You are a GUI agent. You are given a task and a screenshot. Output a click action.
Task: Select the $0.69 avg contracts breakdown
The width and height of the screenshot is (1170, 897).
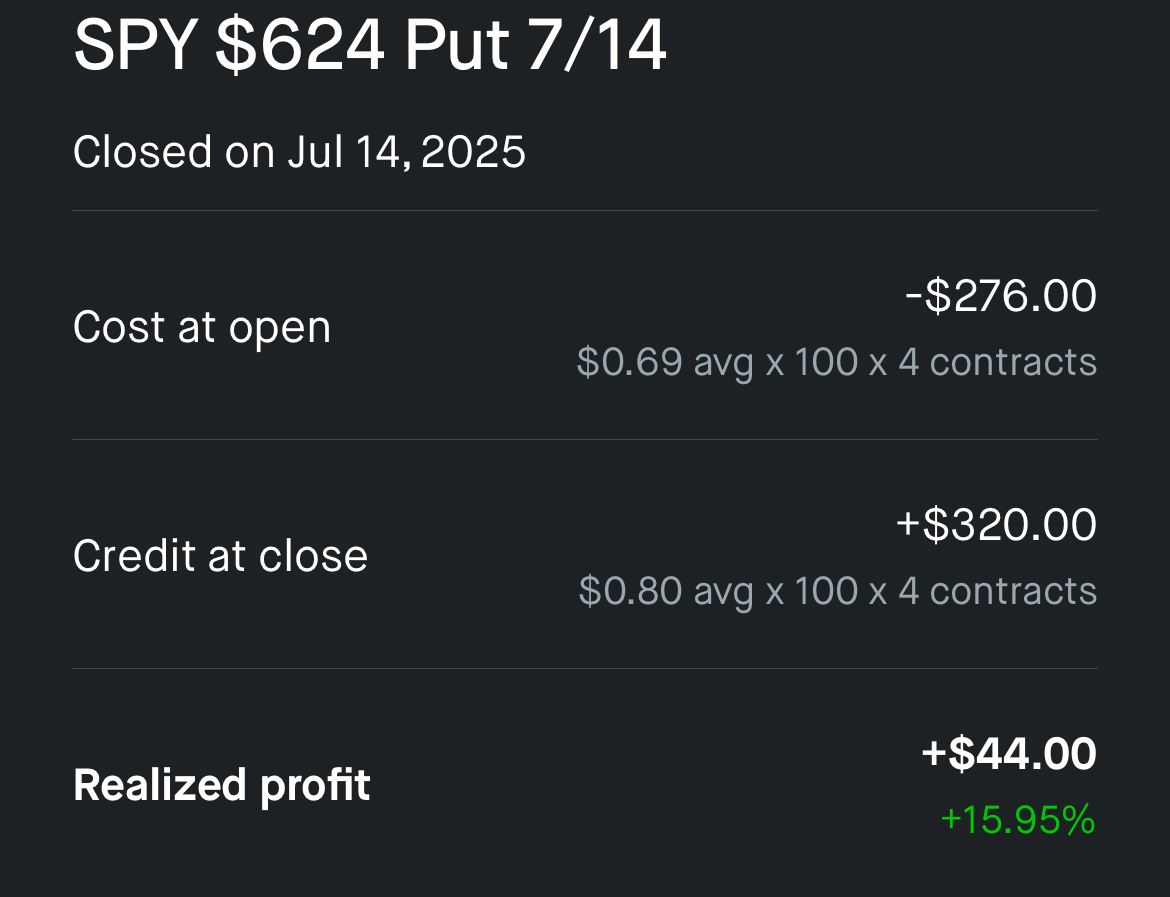[x=836, y=363]
